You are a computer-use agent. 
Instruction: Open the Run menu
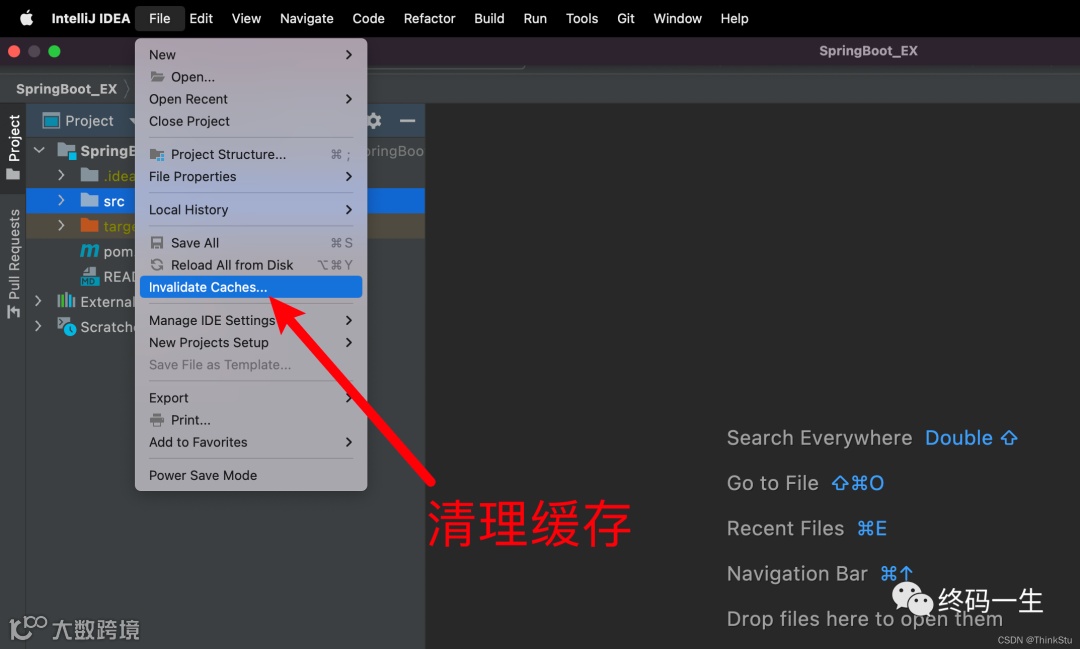point(535,19)
